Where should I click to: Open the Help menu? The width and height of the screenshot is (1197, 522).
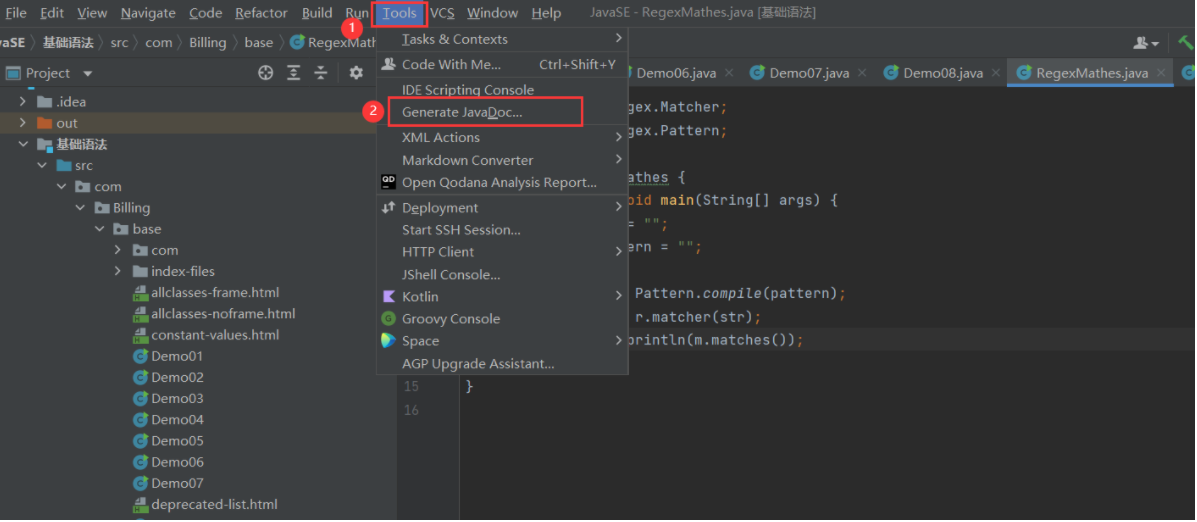pos(546,13)
